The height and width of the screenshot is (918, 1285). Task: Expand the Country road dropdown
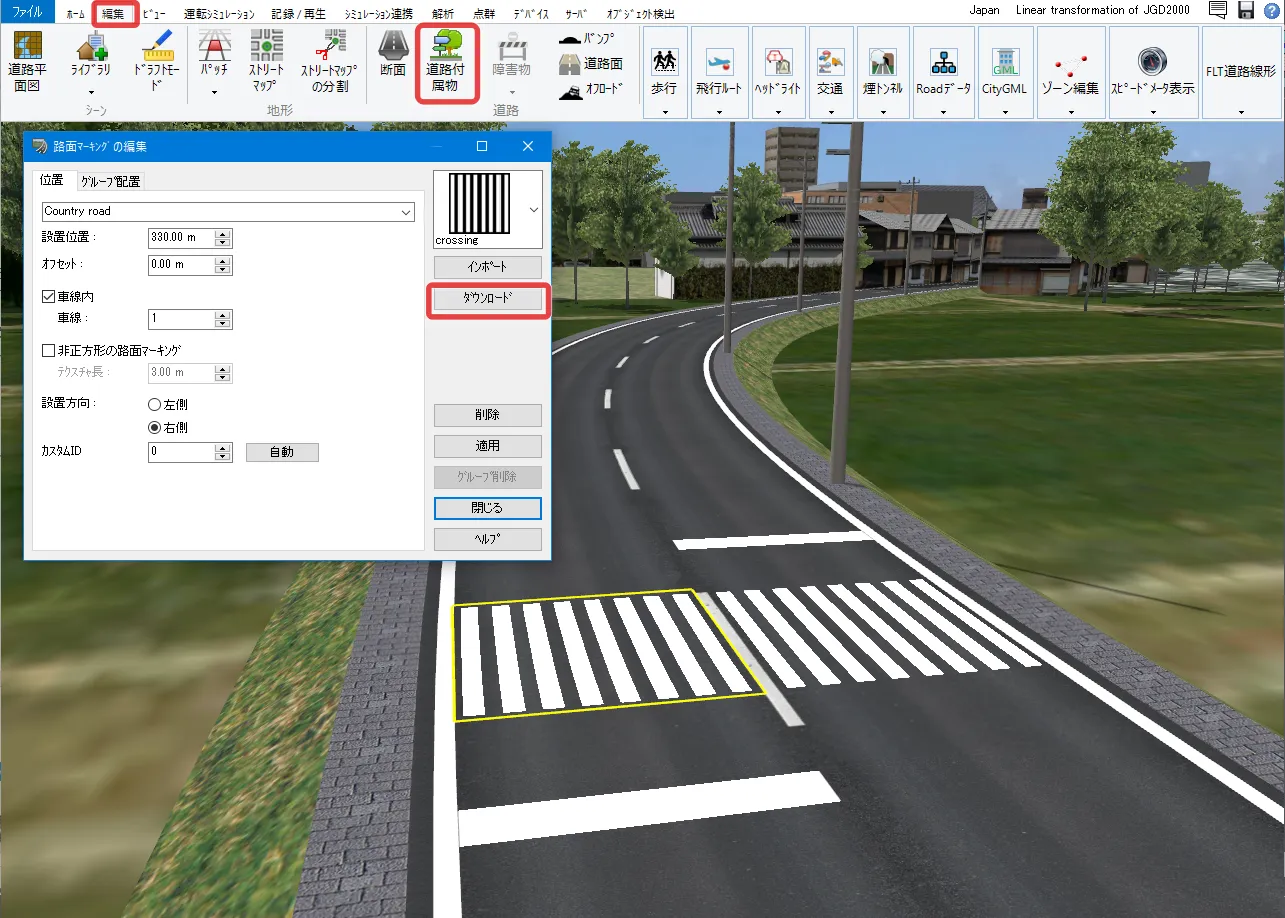tap(406, 212)
